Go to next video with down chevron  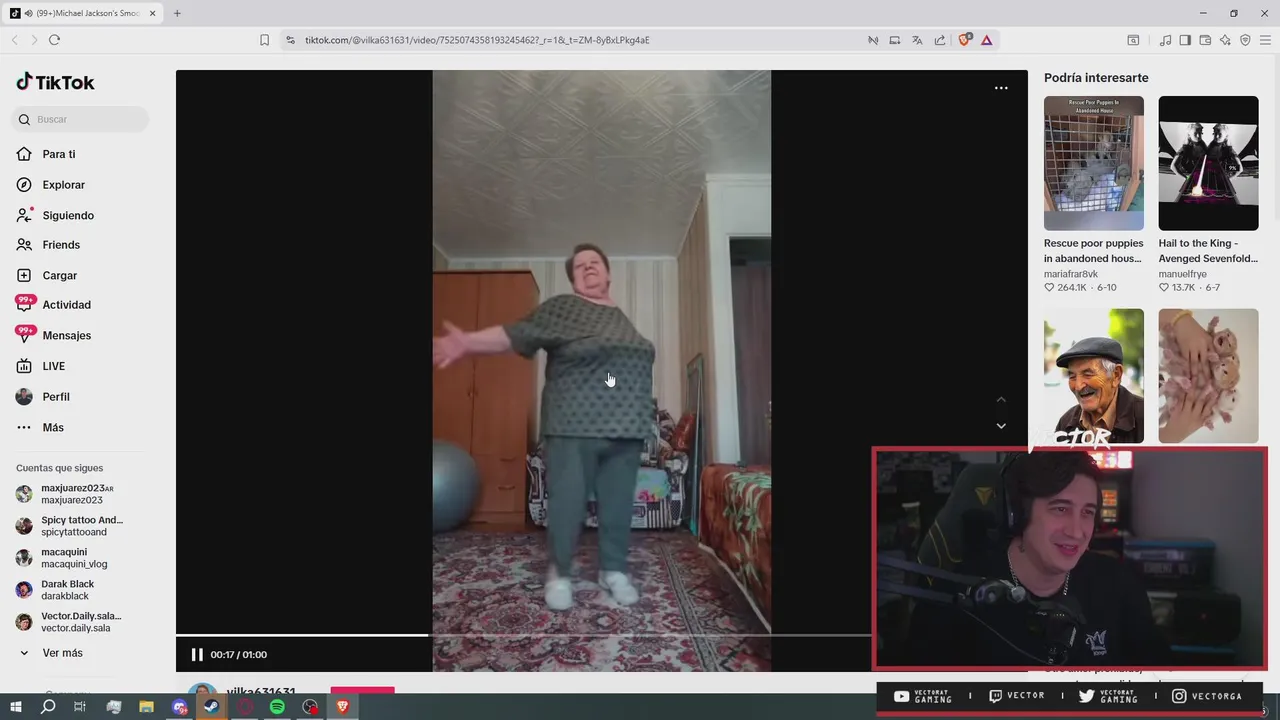coord(1001,426)
